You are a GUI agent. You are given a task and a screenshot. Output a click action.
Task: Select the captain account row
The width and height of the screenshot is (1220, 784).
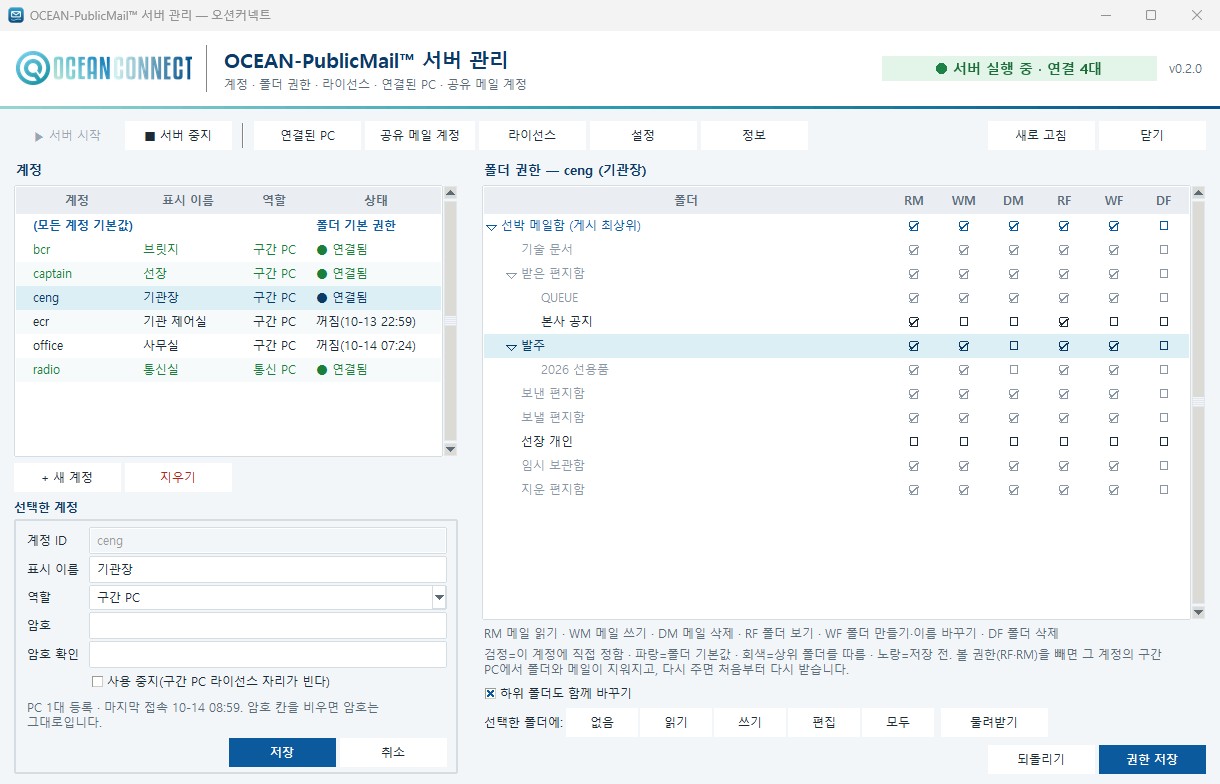pos(228,274)
